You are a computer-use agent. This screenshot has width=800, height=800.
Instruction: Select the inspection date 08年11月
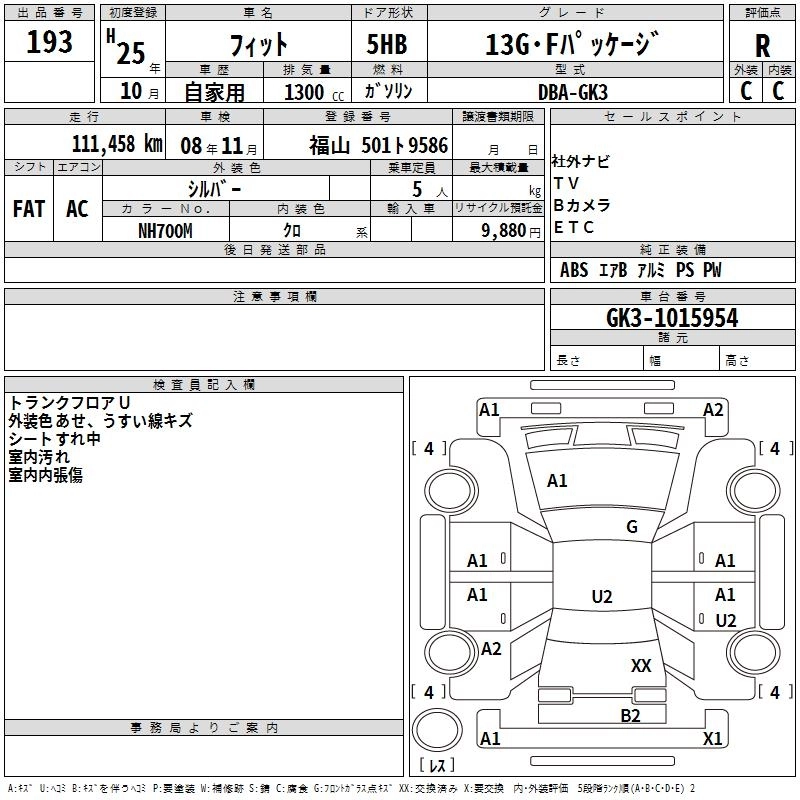coord(219,146)
